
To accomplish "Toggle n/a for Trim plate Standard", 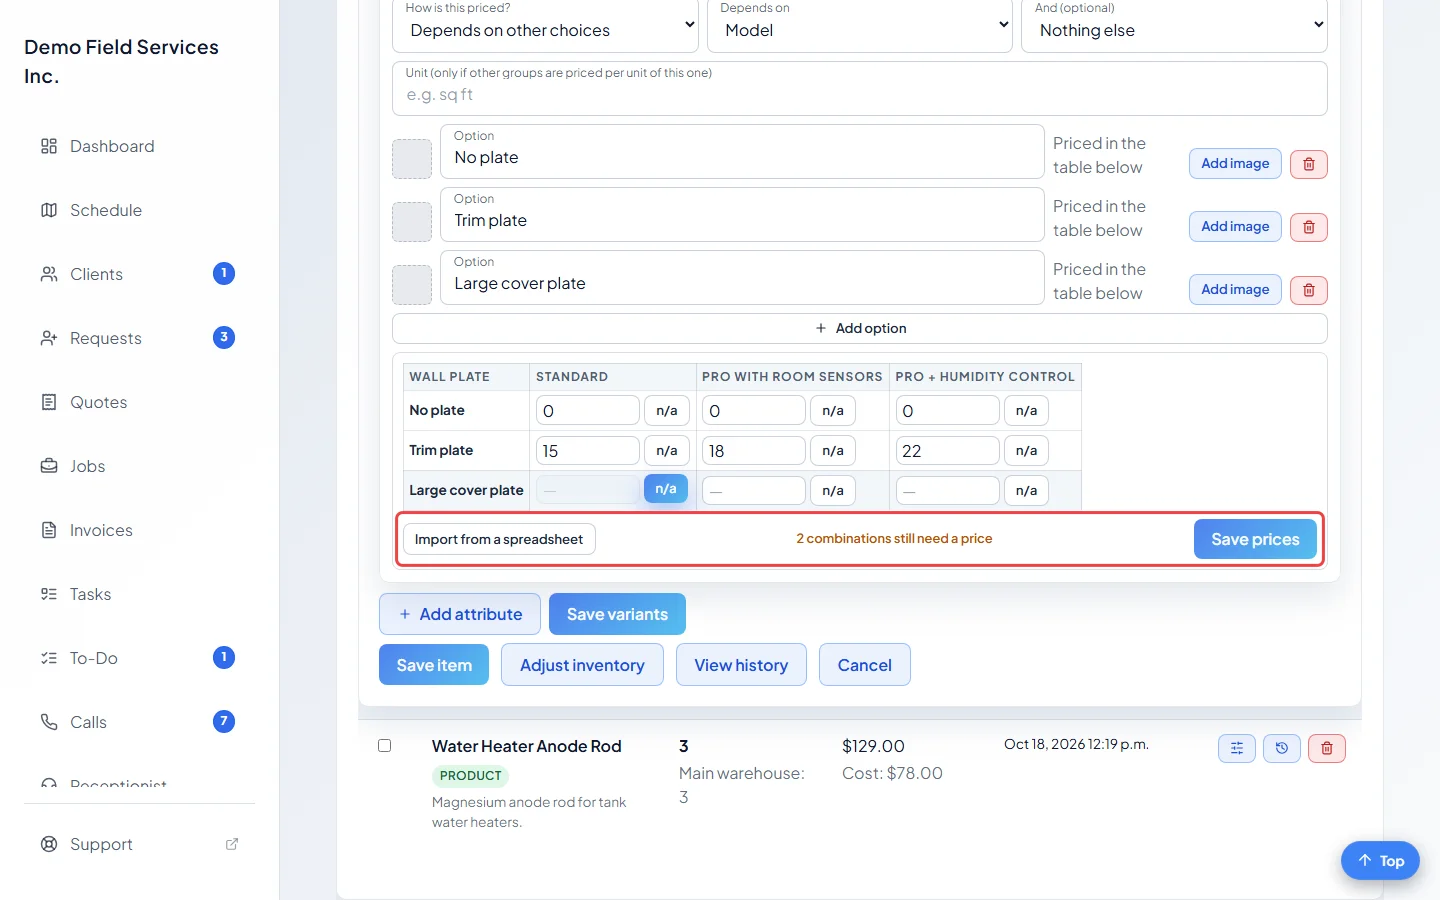I will (x=667, y=450).
